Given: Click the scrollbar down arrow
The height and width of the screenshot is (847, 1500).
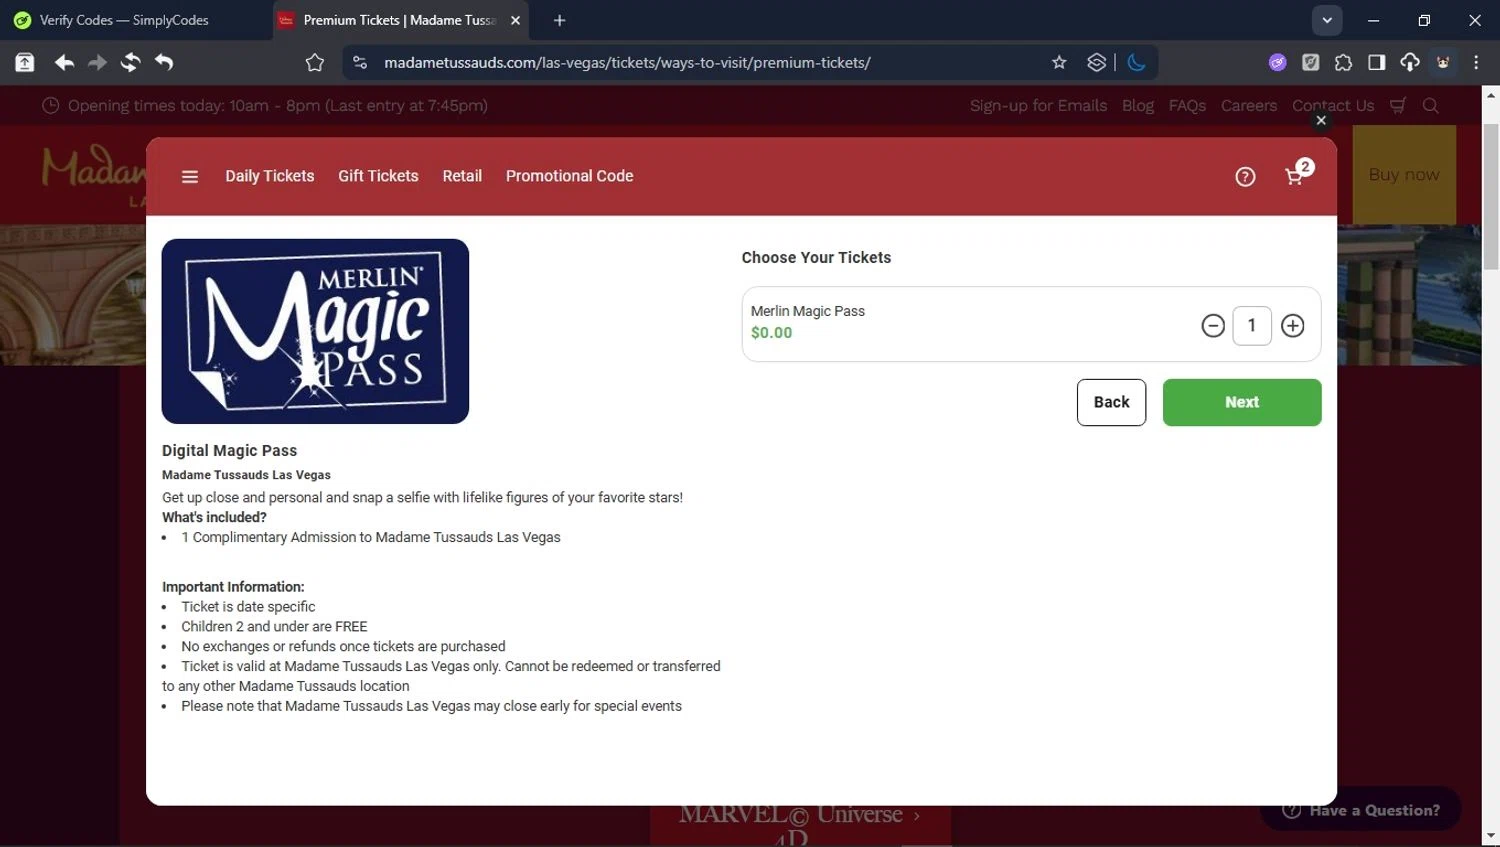Looking at the screenshot, I should 1491,836.
